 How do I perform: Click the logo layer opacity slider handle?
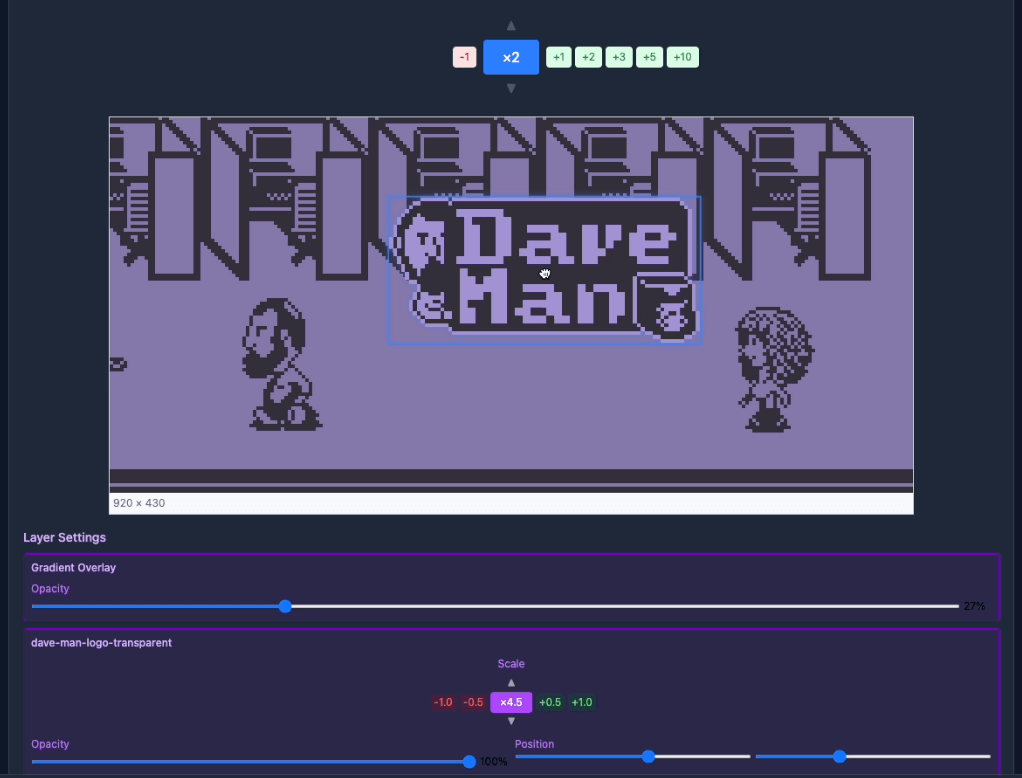coord(470,762)
